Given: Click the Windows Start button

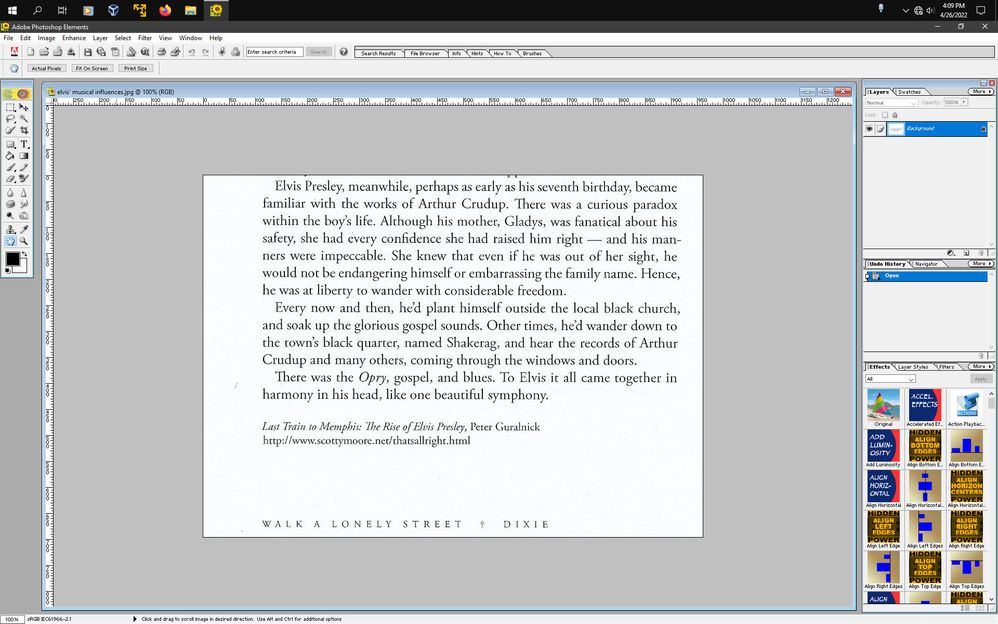Looking at the screenshot, I should 12,10.
